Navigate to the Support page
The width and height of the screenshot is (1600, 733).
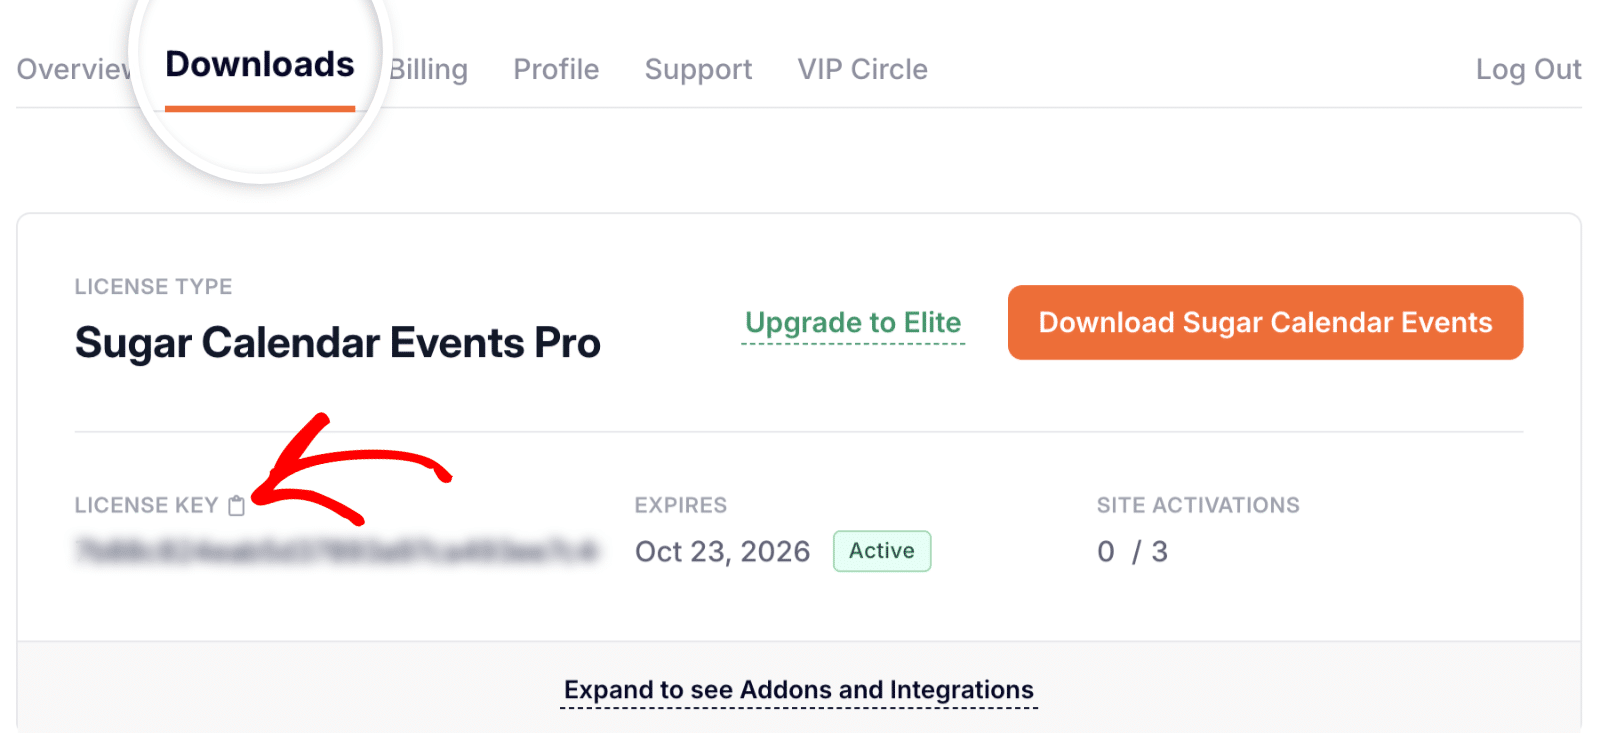pyautogui.click(x=698, y=69)
